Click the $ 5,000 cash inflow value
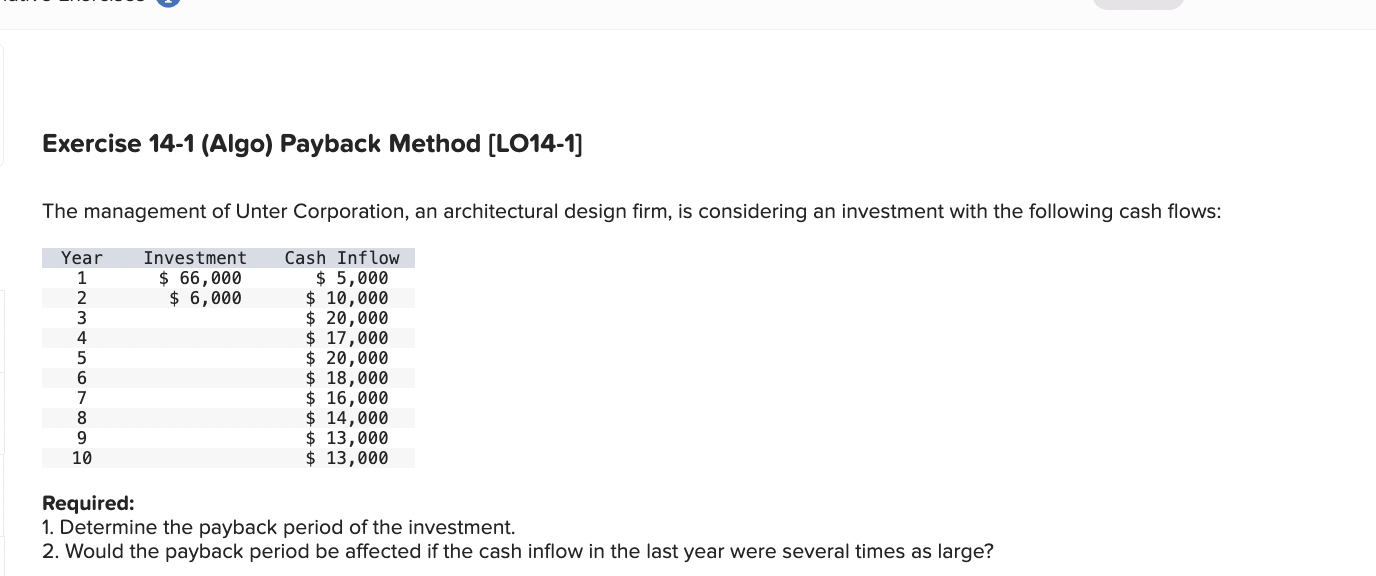Screen dimensions: 1376x576 tap(352, 278)
